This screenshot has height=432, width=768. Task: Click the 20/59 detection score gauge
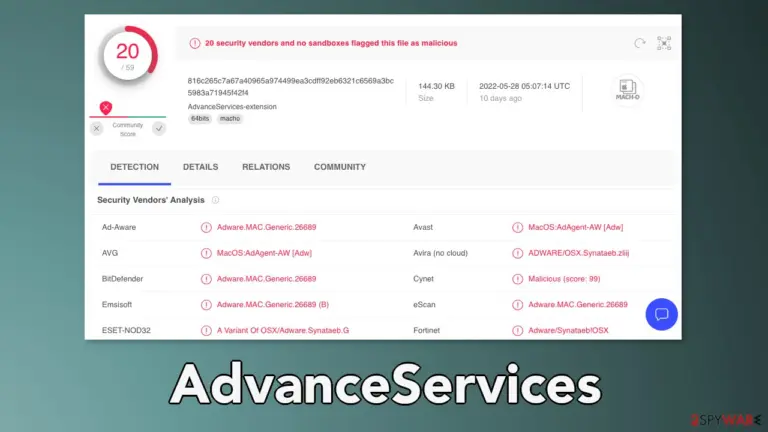click(x=128, y=56)
